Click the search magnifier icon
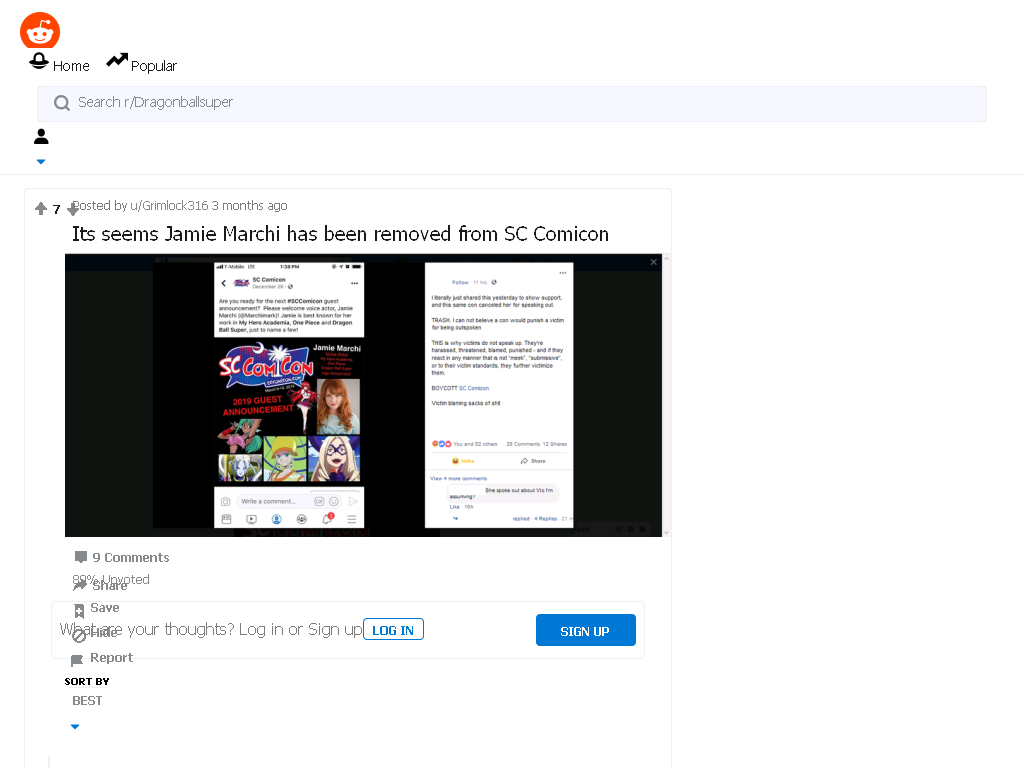 pos(61,103)
